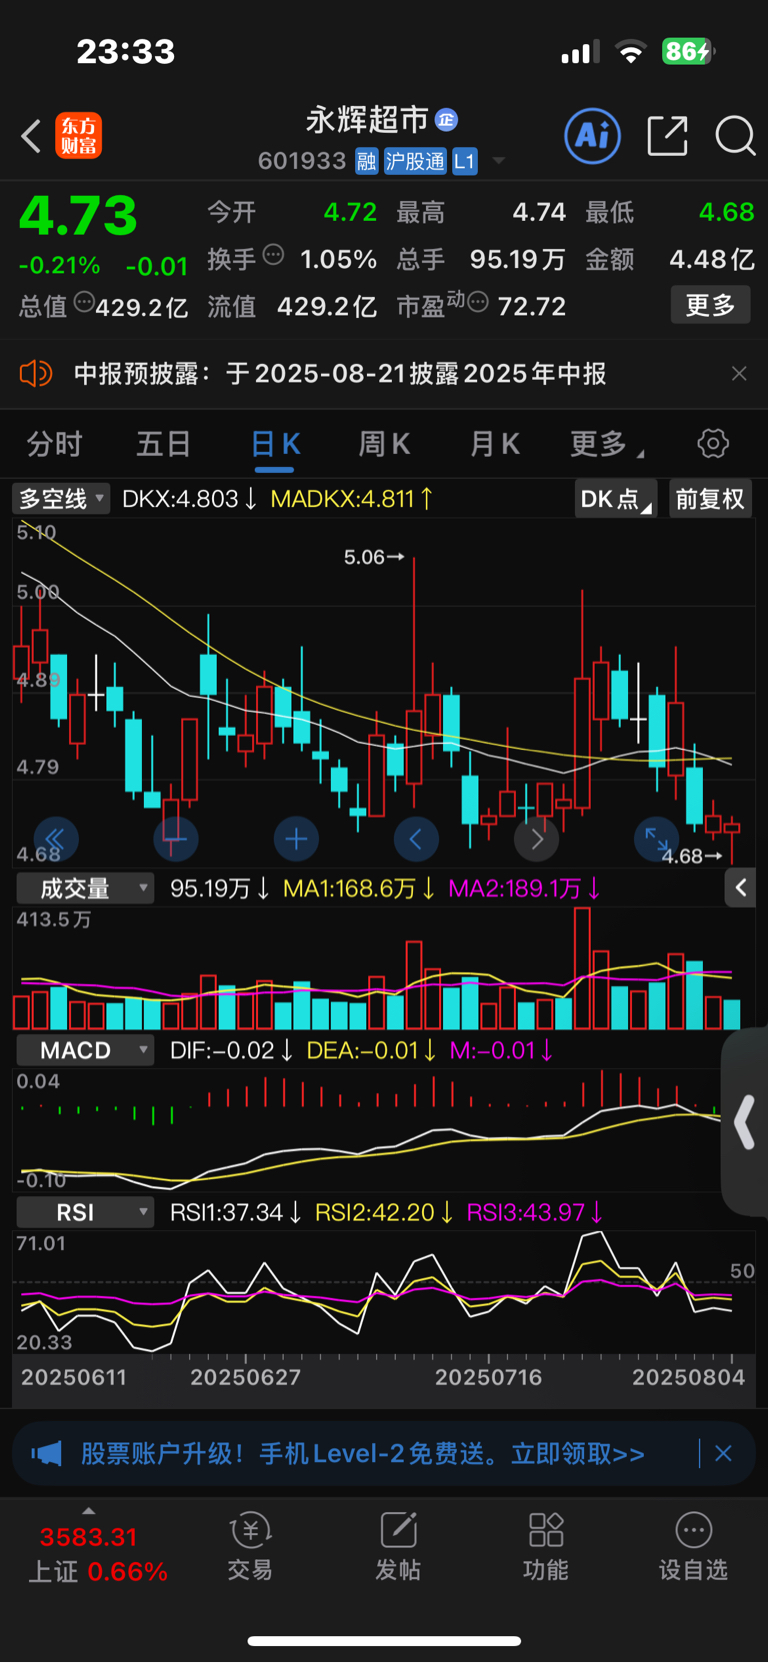Open 发帖 post icon
The height and width of the screenshot is (1663, 768).
[398, 1547]
